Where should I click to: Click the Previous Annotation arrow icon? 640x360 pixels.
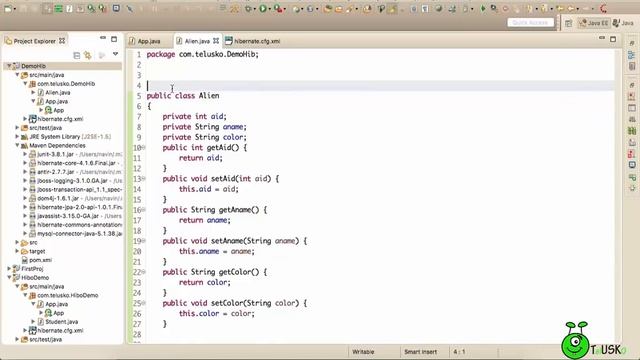point(544,9)
